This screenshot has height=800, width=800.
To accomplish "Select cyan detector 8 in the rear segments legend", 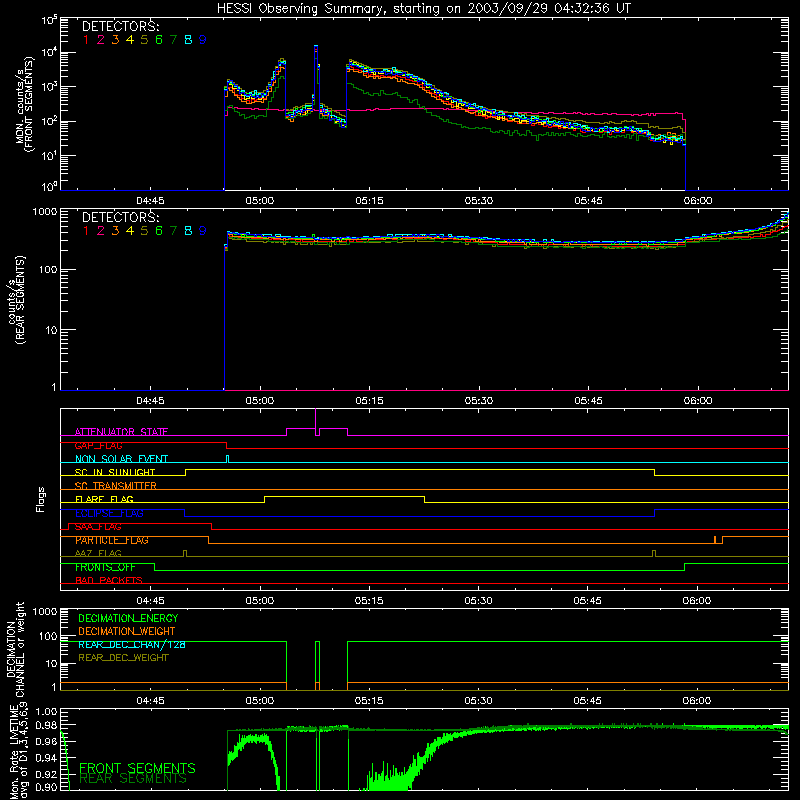I will click(188, 231).
